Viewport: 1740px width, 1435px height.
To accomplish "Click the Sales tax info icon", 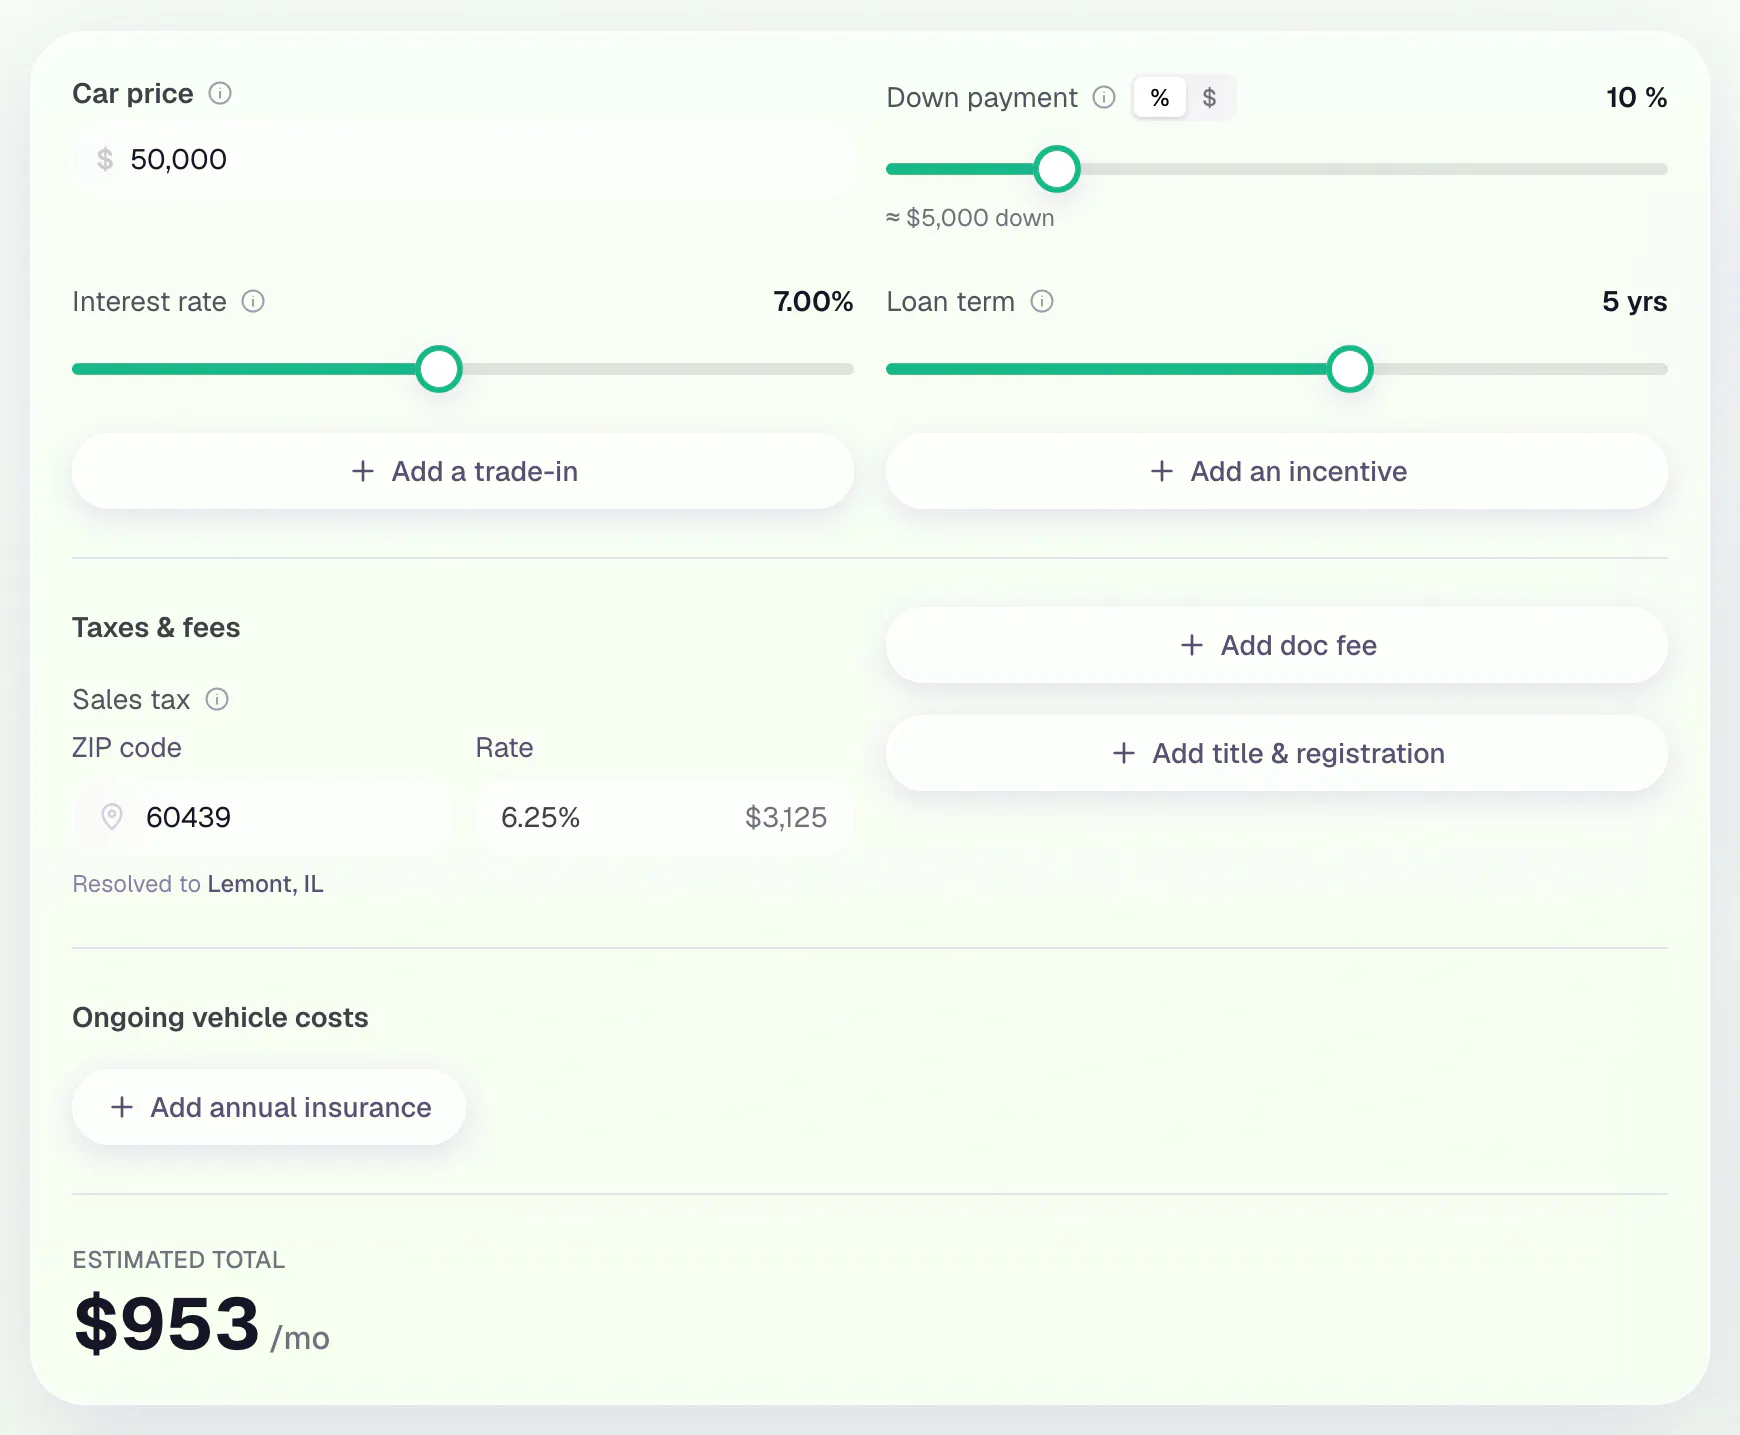I will (x=217, y=699).
